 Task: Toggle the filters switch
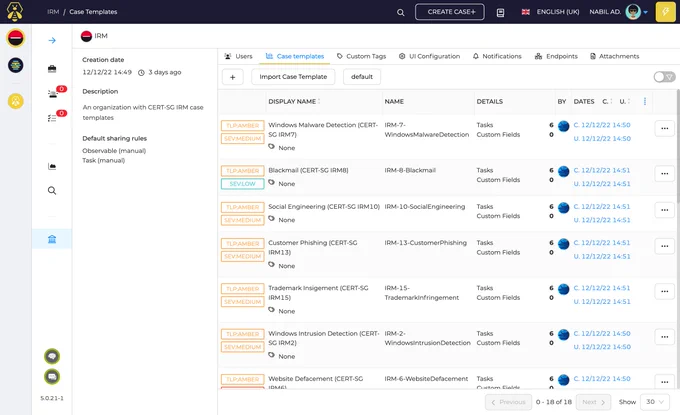point(664,77)
